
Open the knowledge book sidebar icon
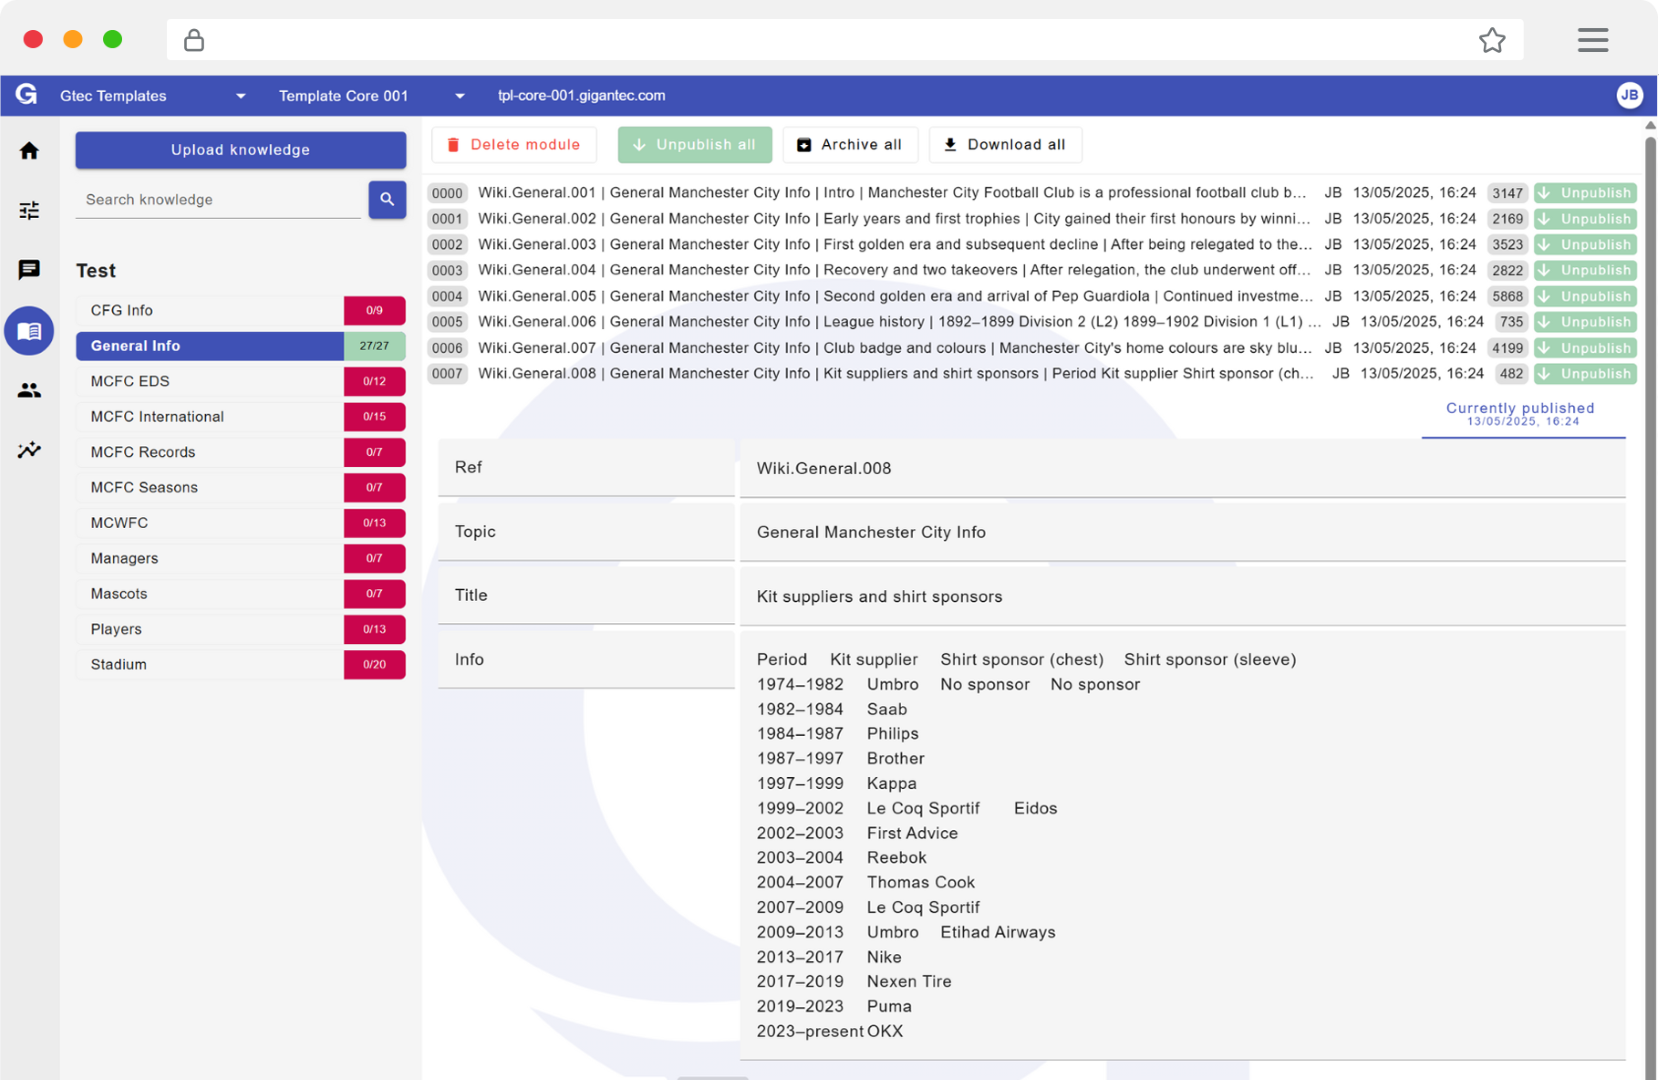pos(29,331)
